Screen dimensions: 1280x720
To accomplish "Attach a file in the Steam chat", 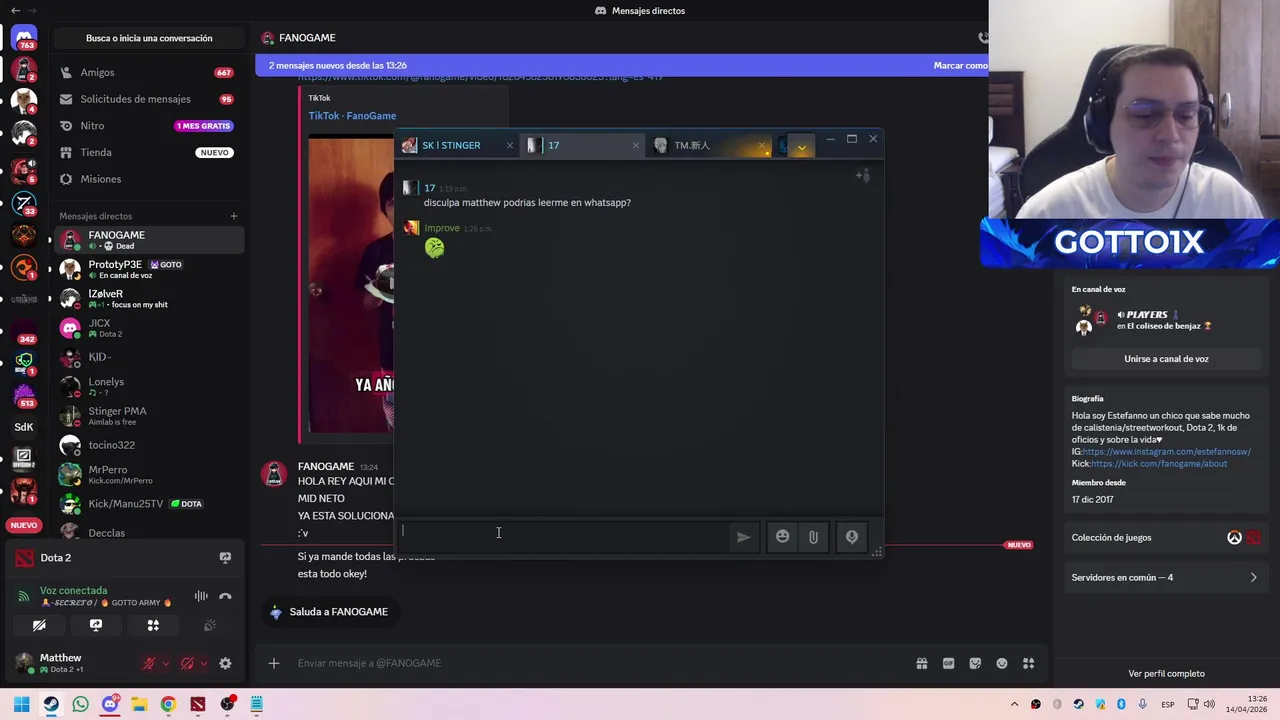I will coord(813,537).
